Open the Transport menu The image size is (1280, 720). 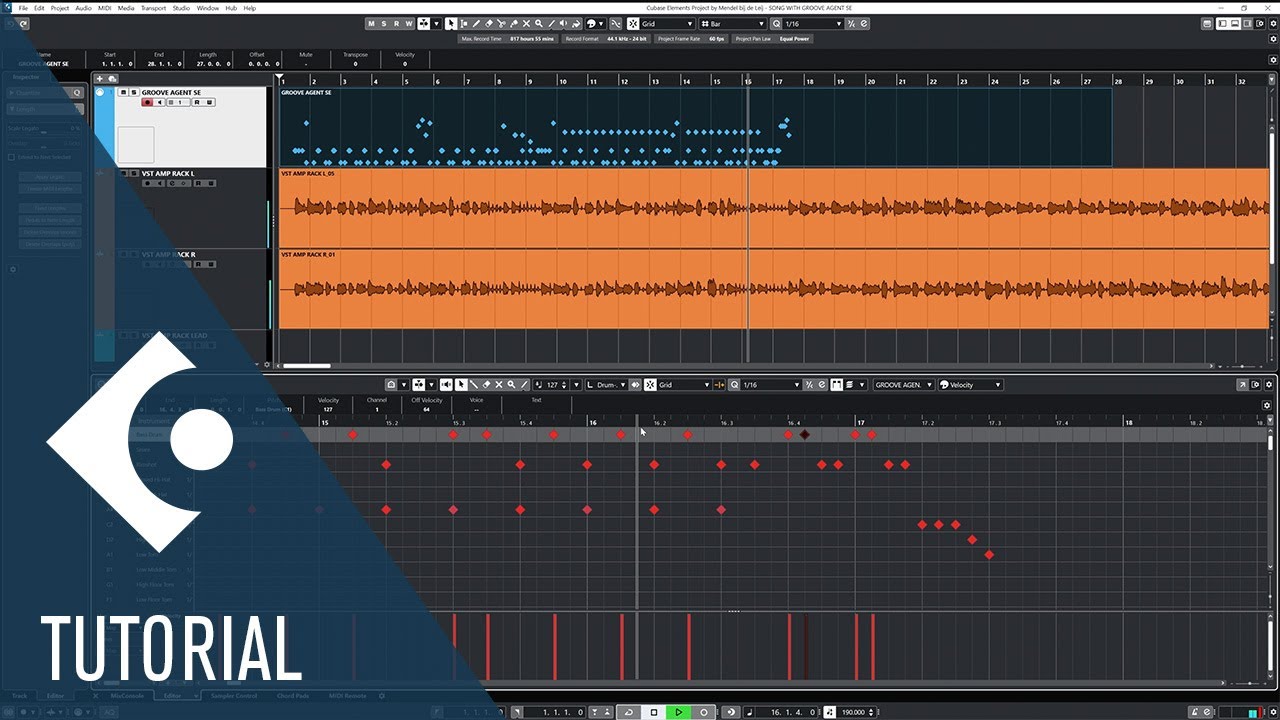pyautogui.click(x=153, y=8)
